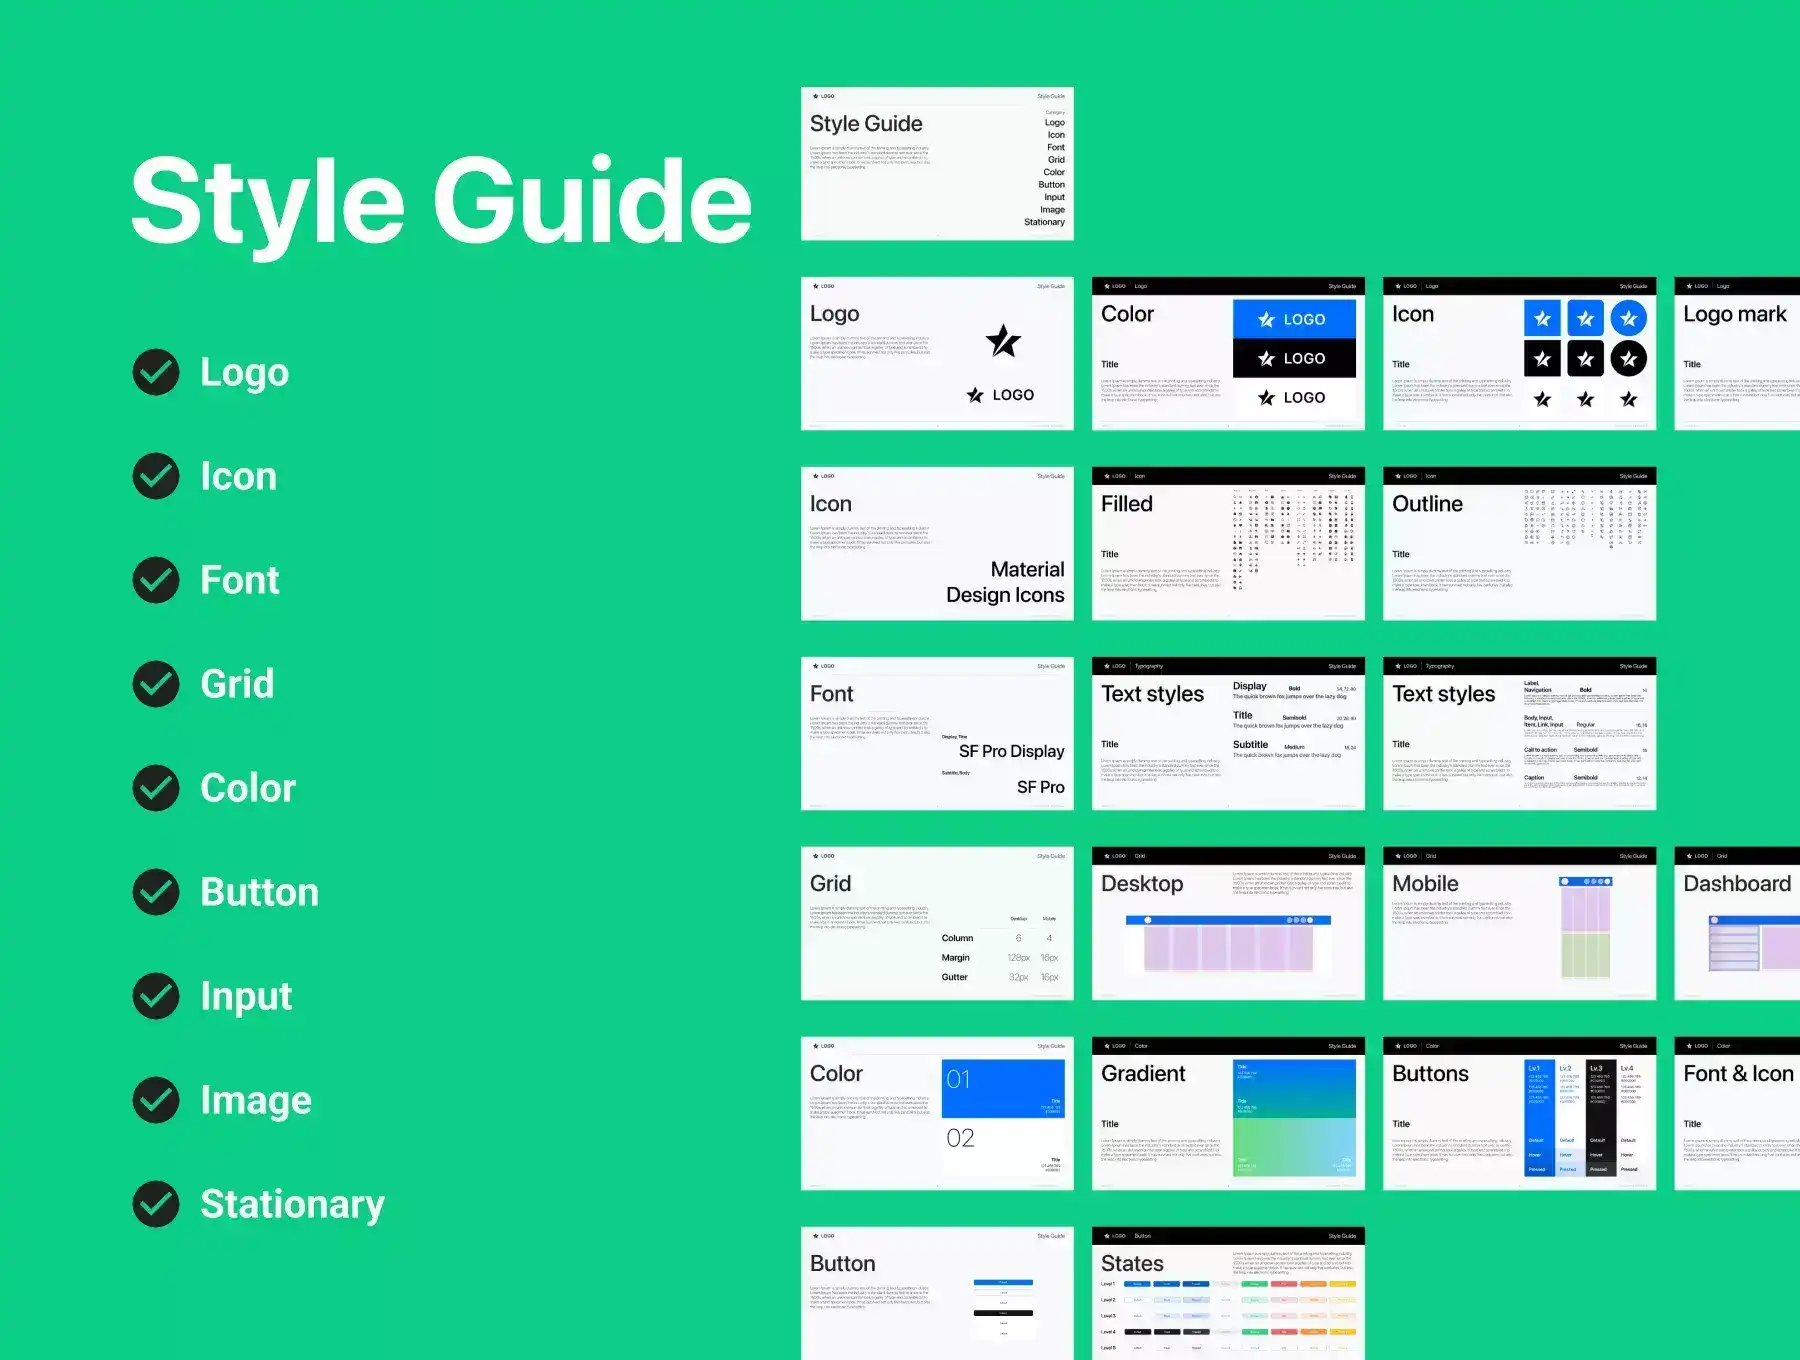Click the checkmark icon beside Logo

pyautogui.click(x=156, y=372)
